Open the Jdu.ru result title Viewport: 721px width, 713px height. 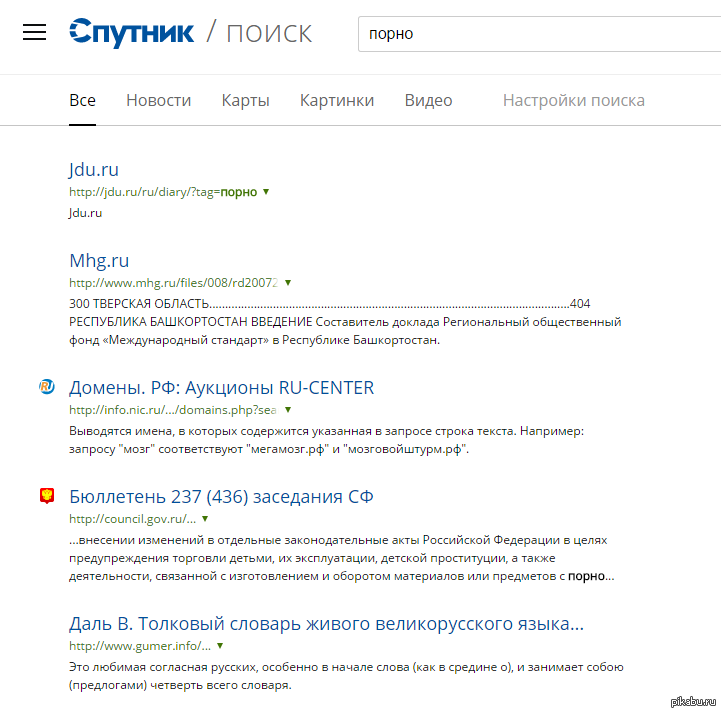coord(94,170)
